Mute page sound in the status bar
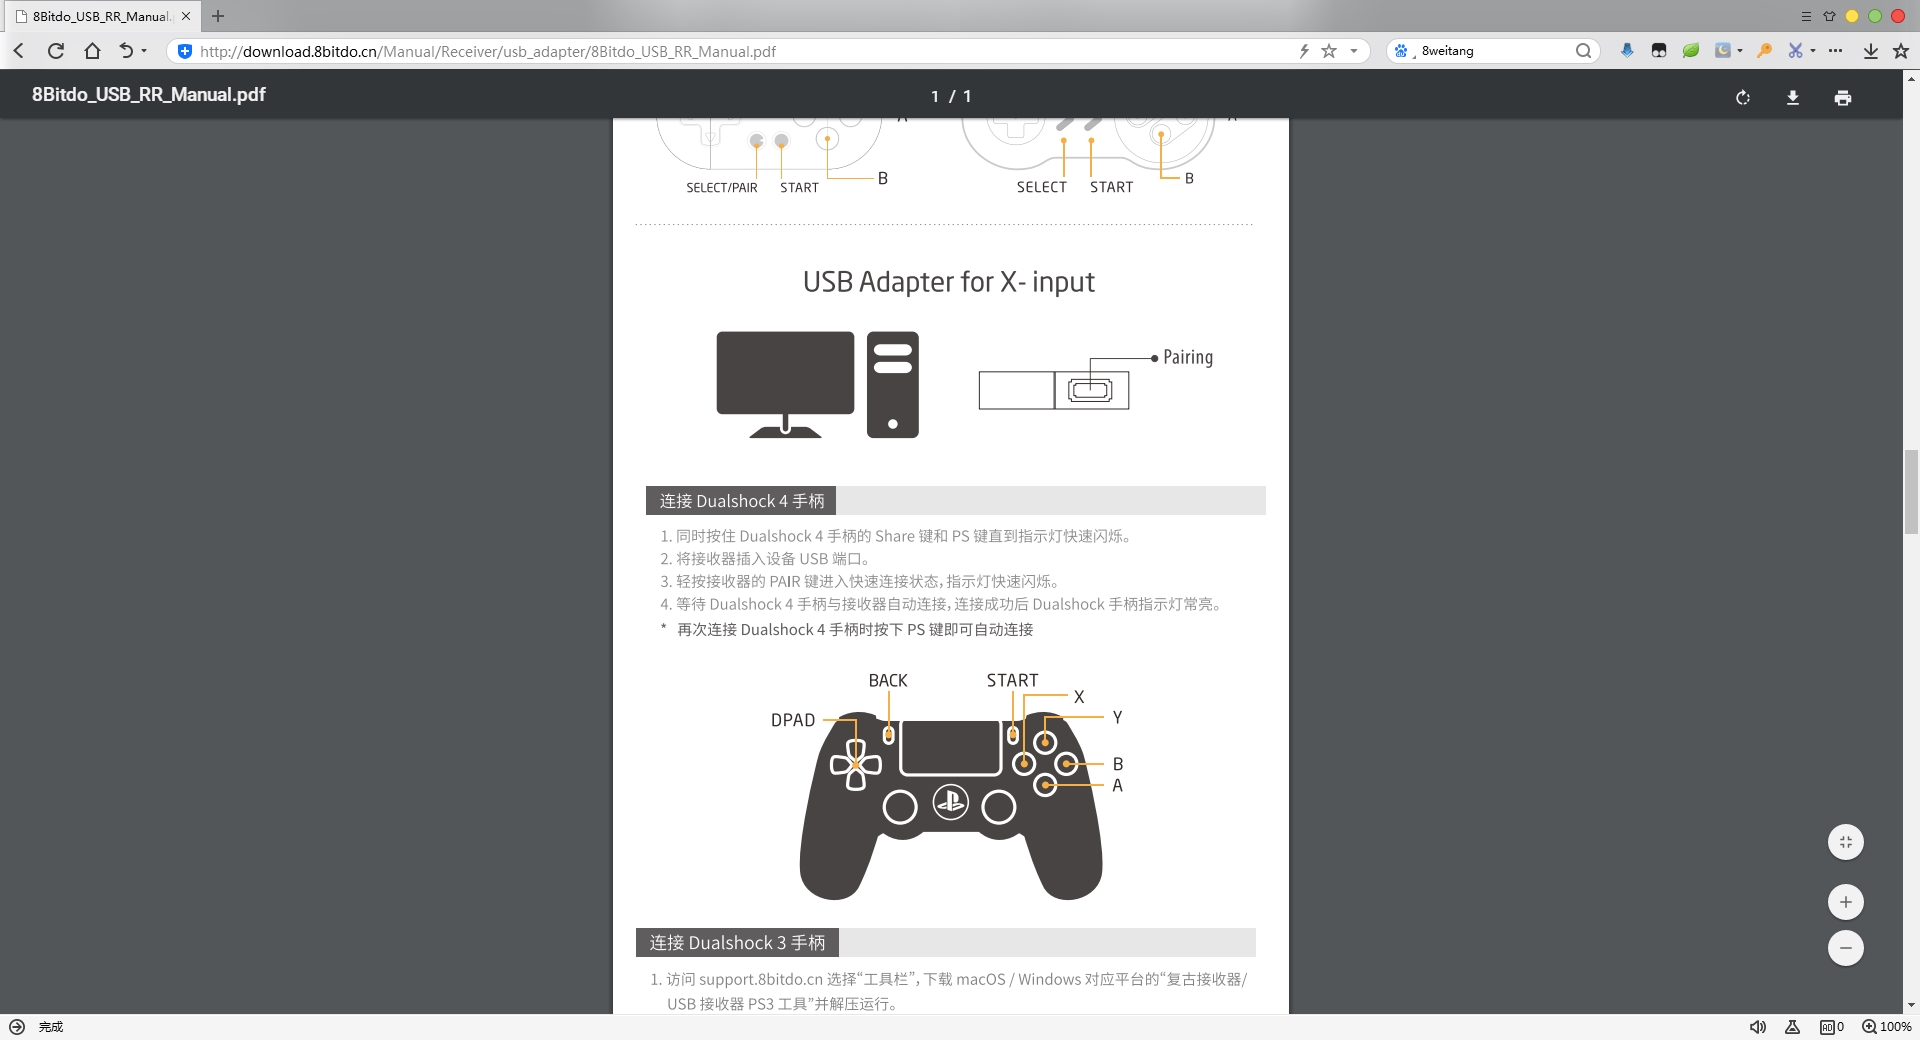This screenshot has height=1040, width=1920. [1758, 1027]
